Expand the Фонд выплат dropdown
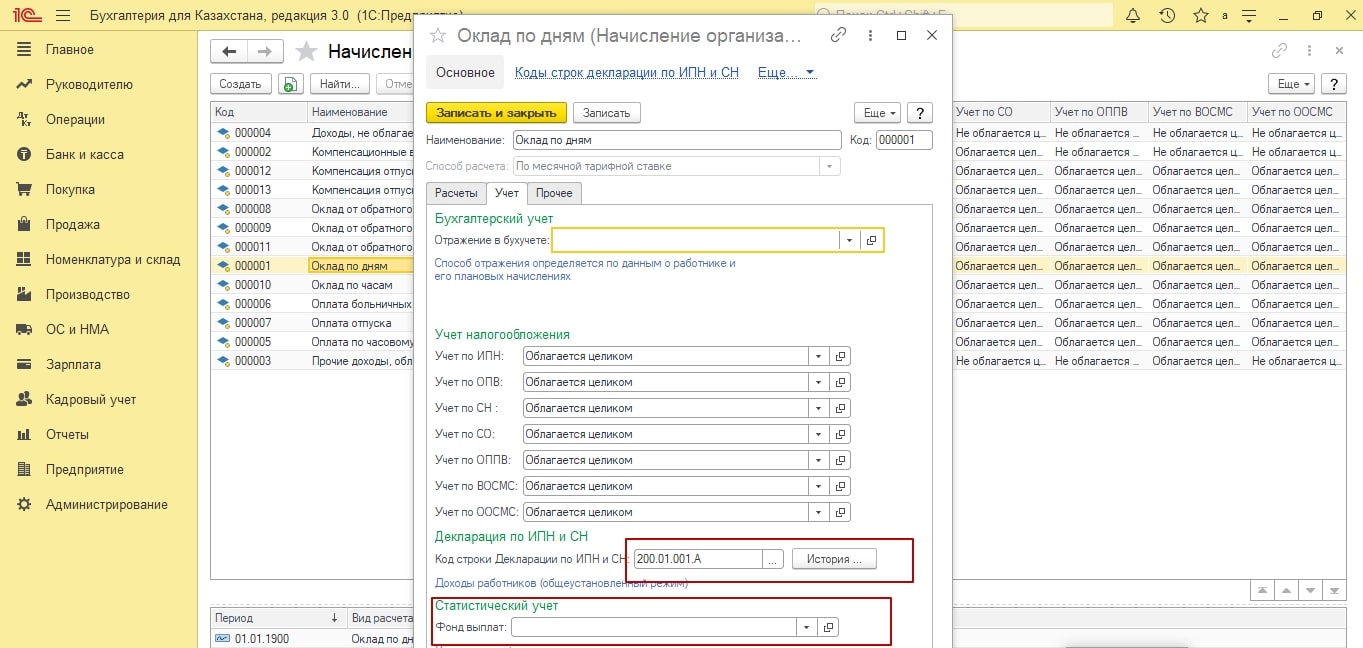 tap(806, 627)
